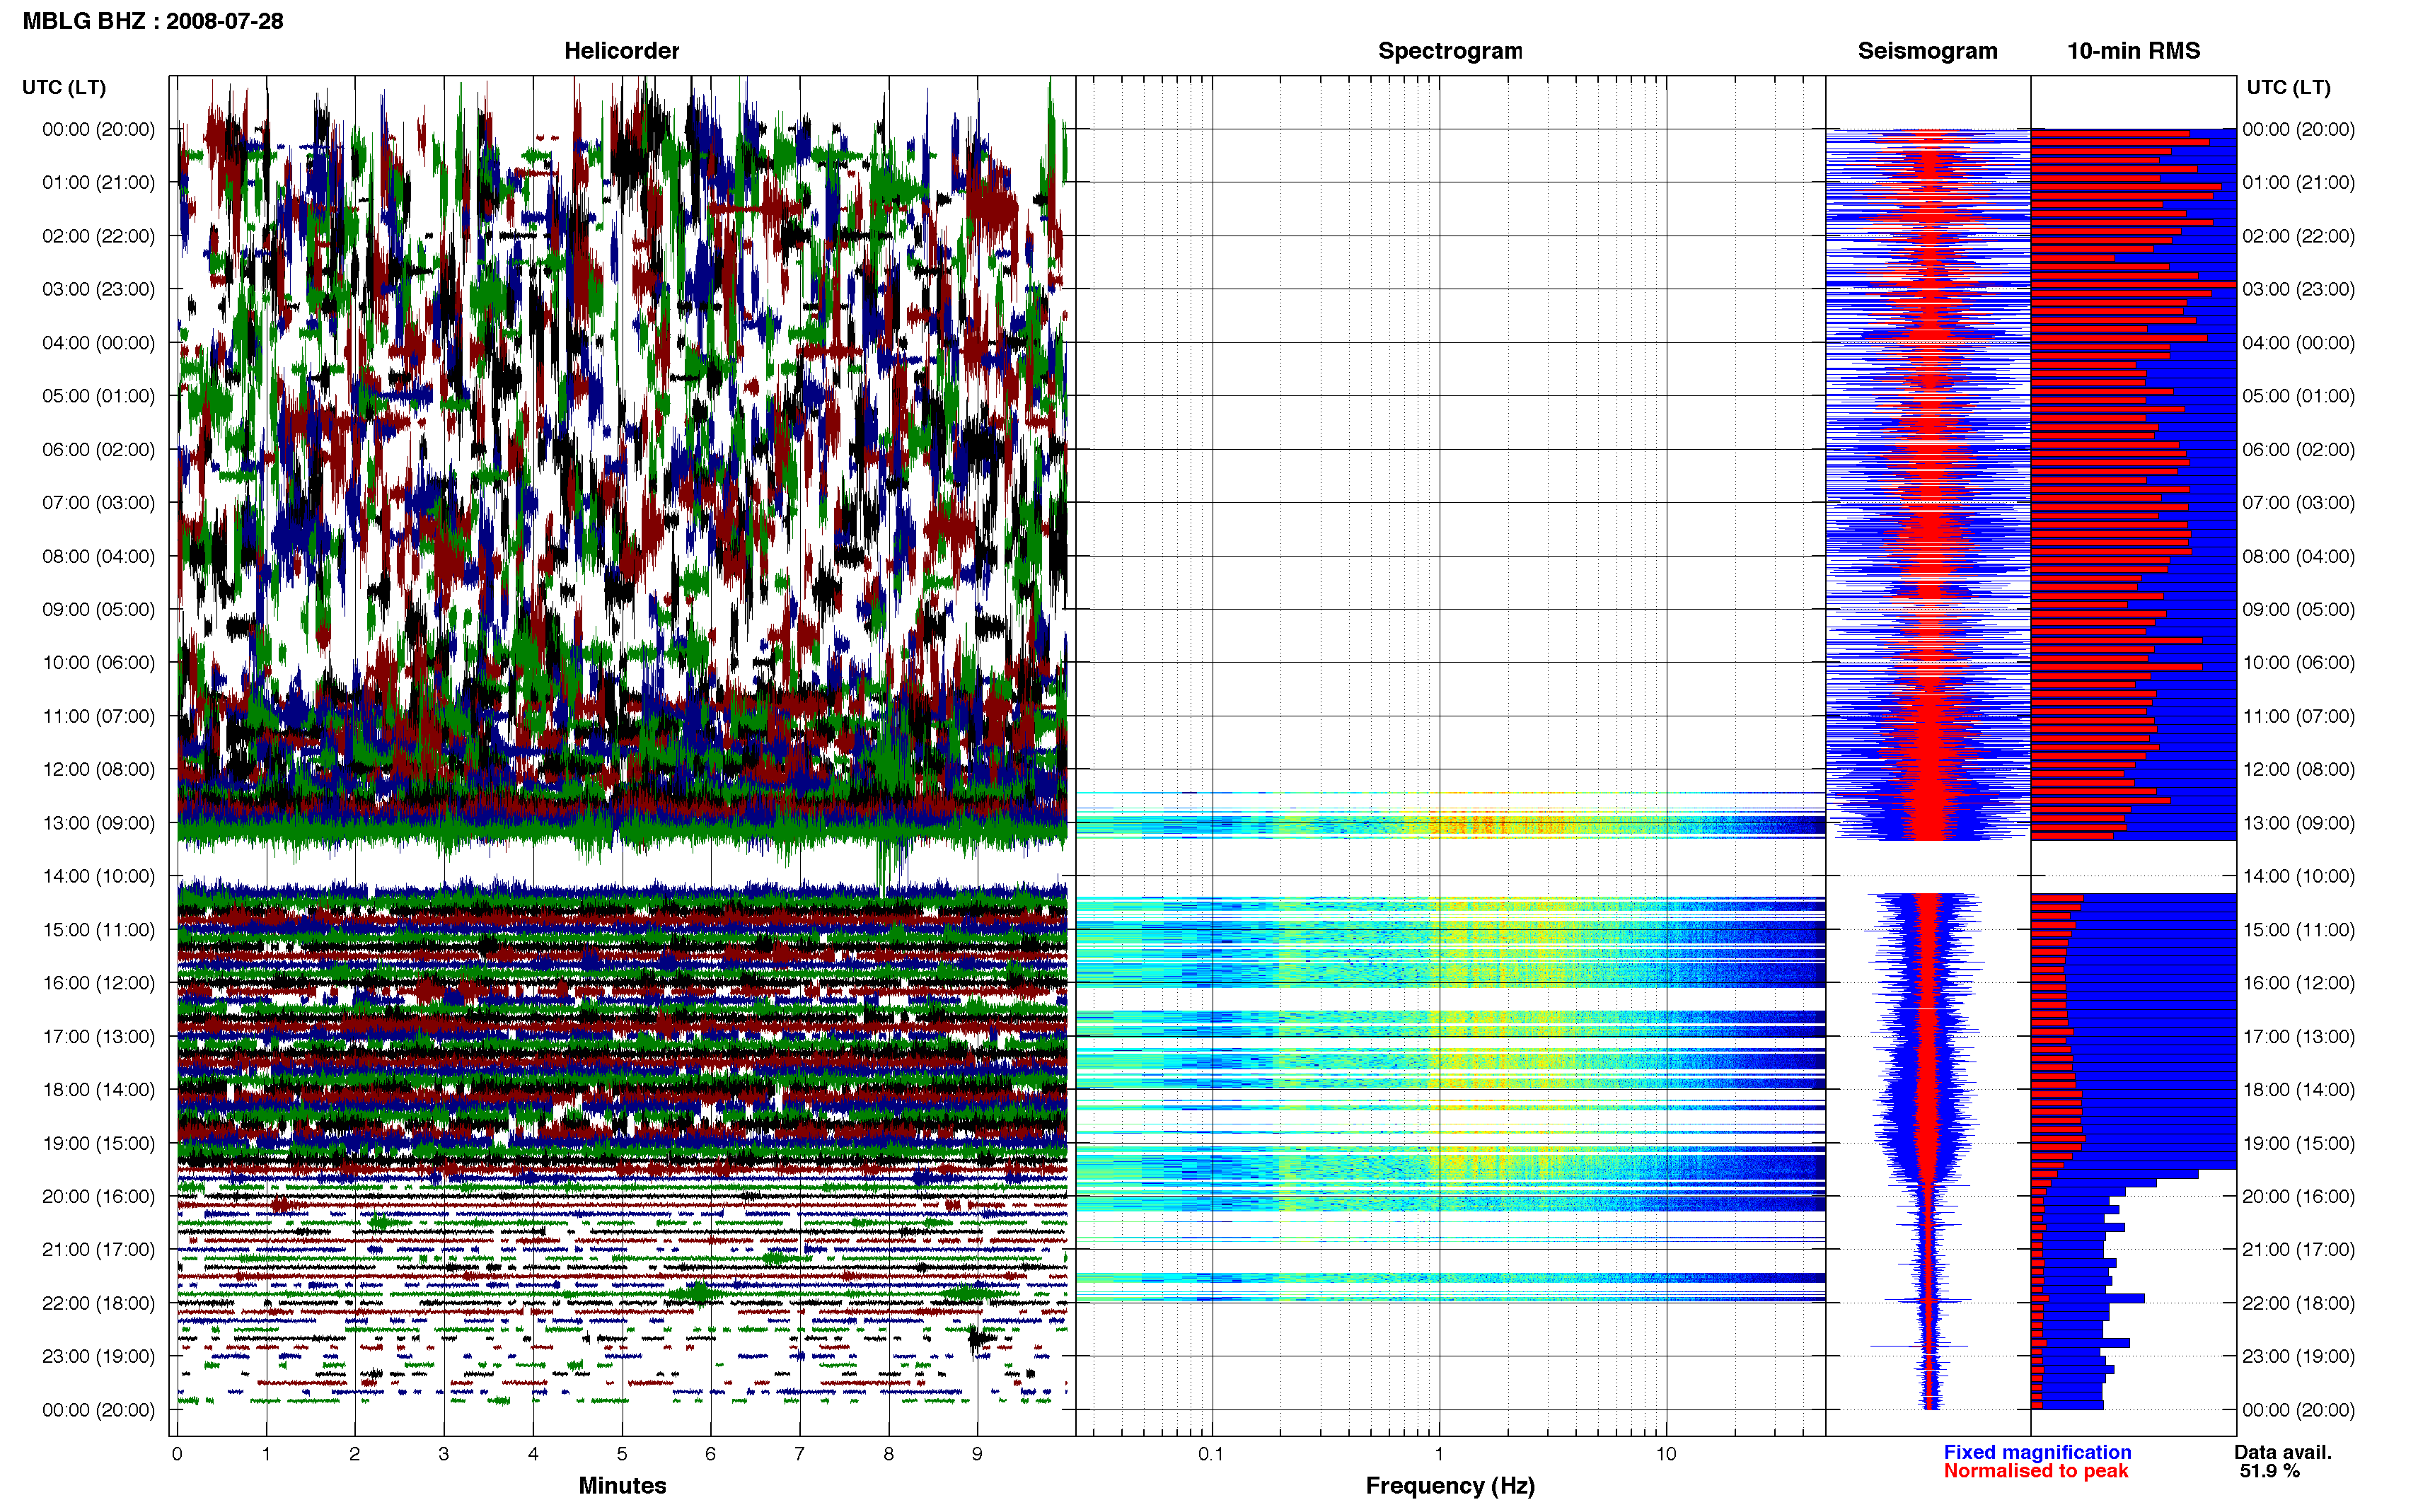This screenshot has width=2418, height=1512.
Task: Click the '51.9 %' availability value
Action: (2270, 1472)
